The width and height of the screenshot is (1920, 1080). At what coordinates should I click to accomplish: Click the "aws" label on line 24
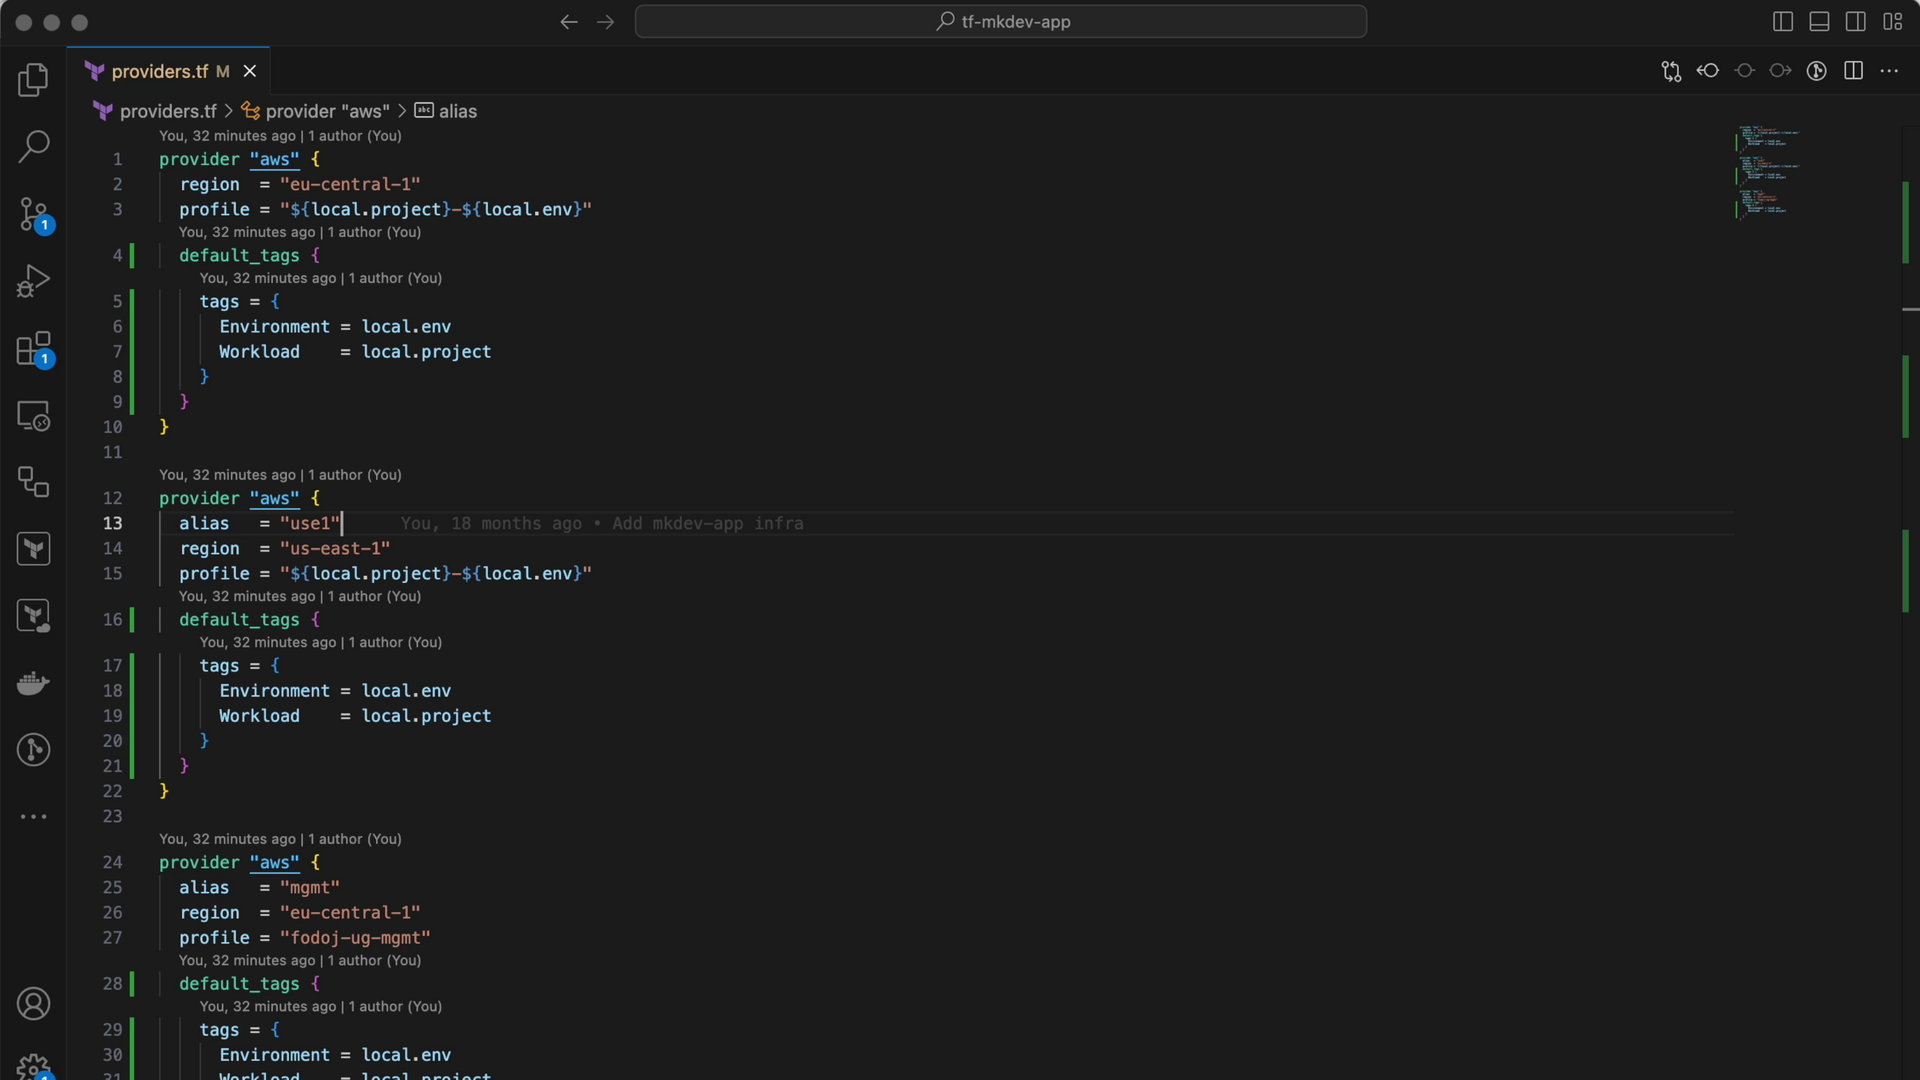coord(274,862)
